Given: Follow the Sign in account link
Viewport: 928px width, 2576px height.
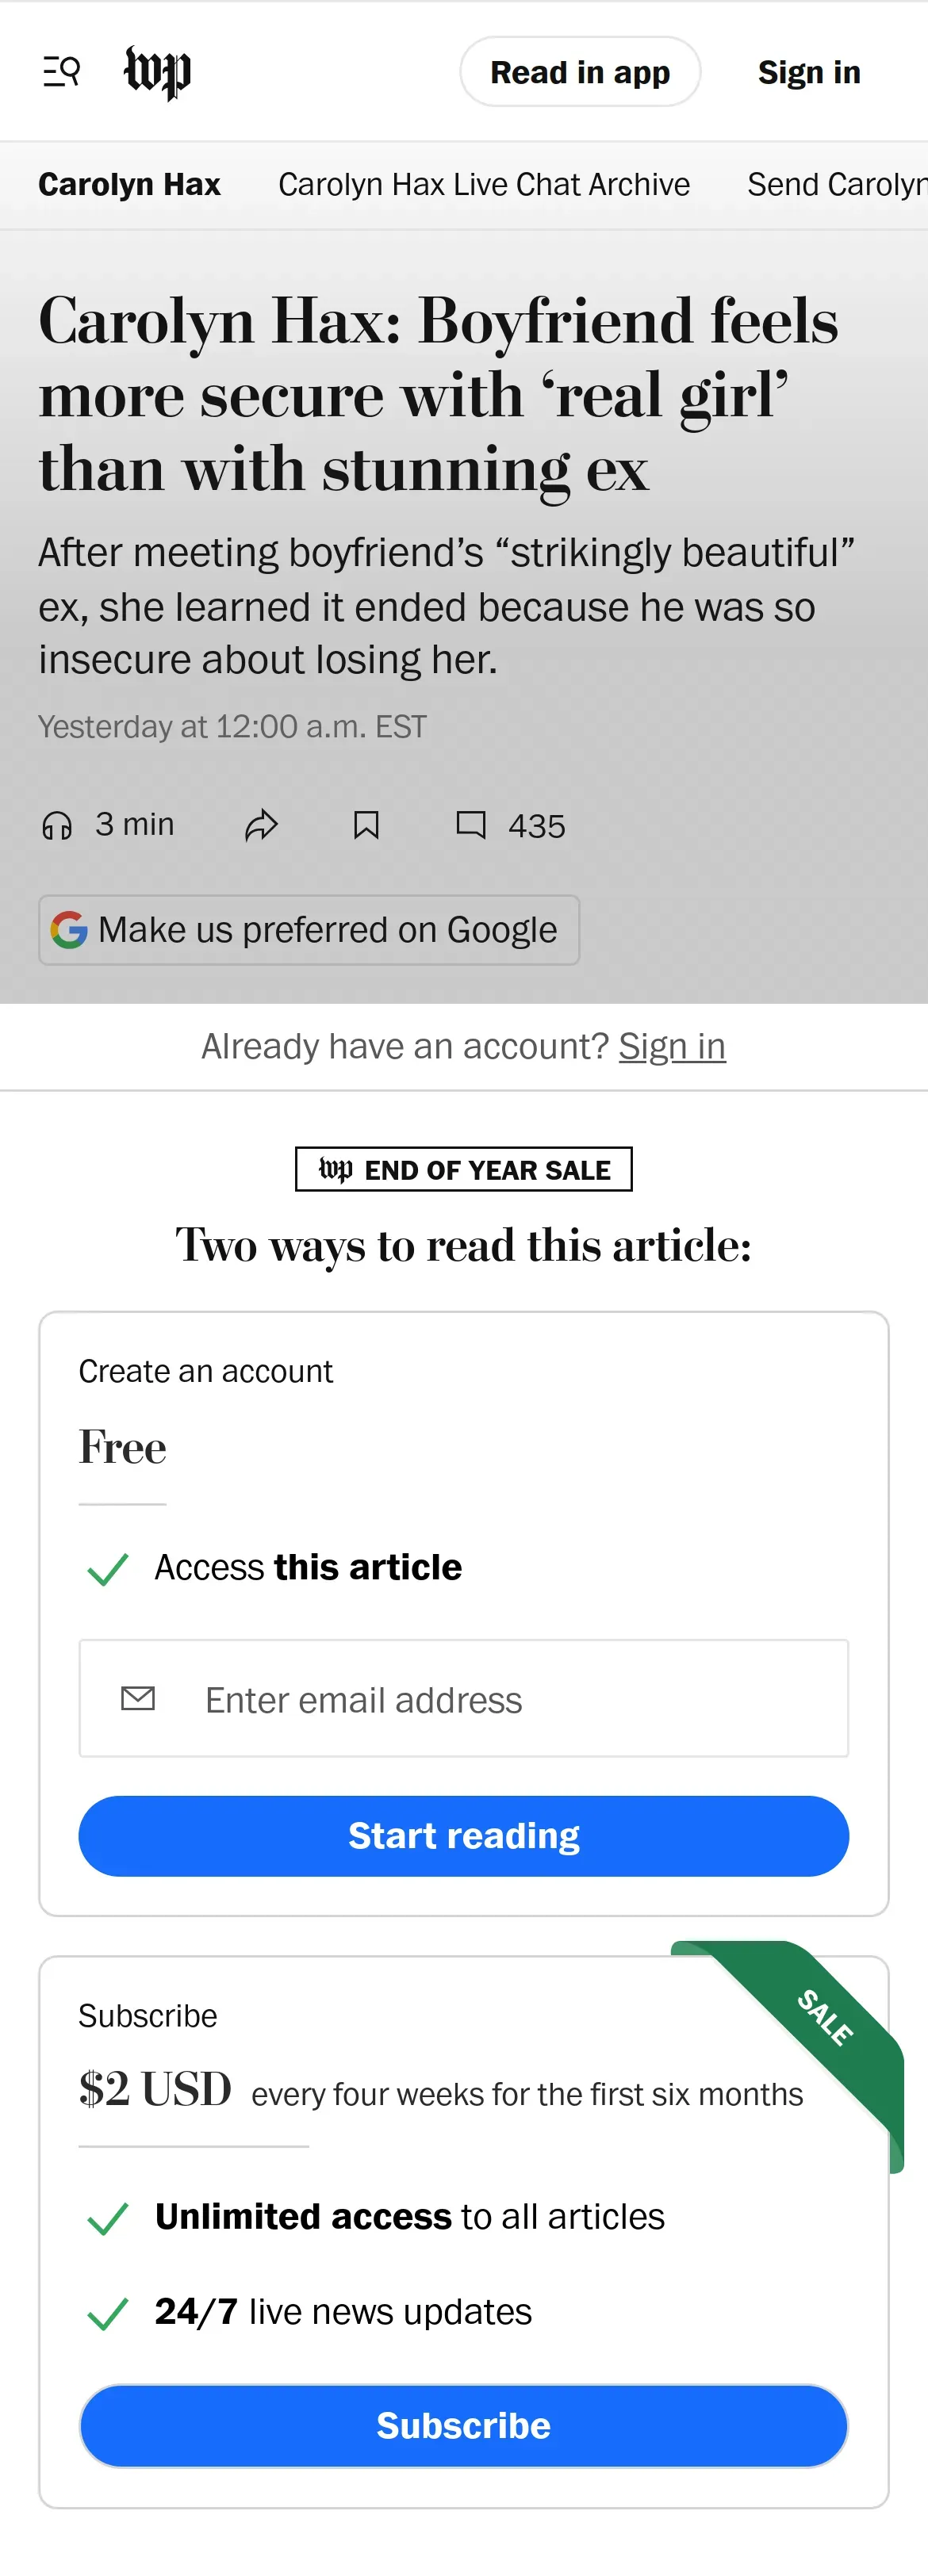Looking at the screenshot, I should point(672,1046).
